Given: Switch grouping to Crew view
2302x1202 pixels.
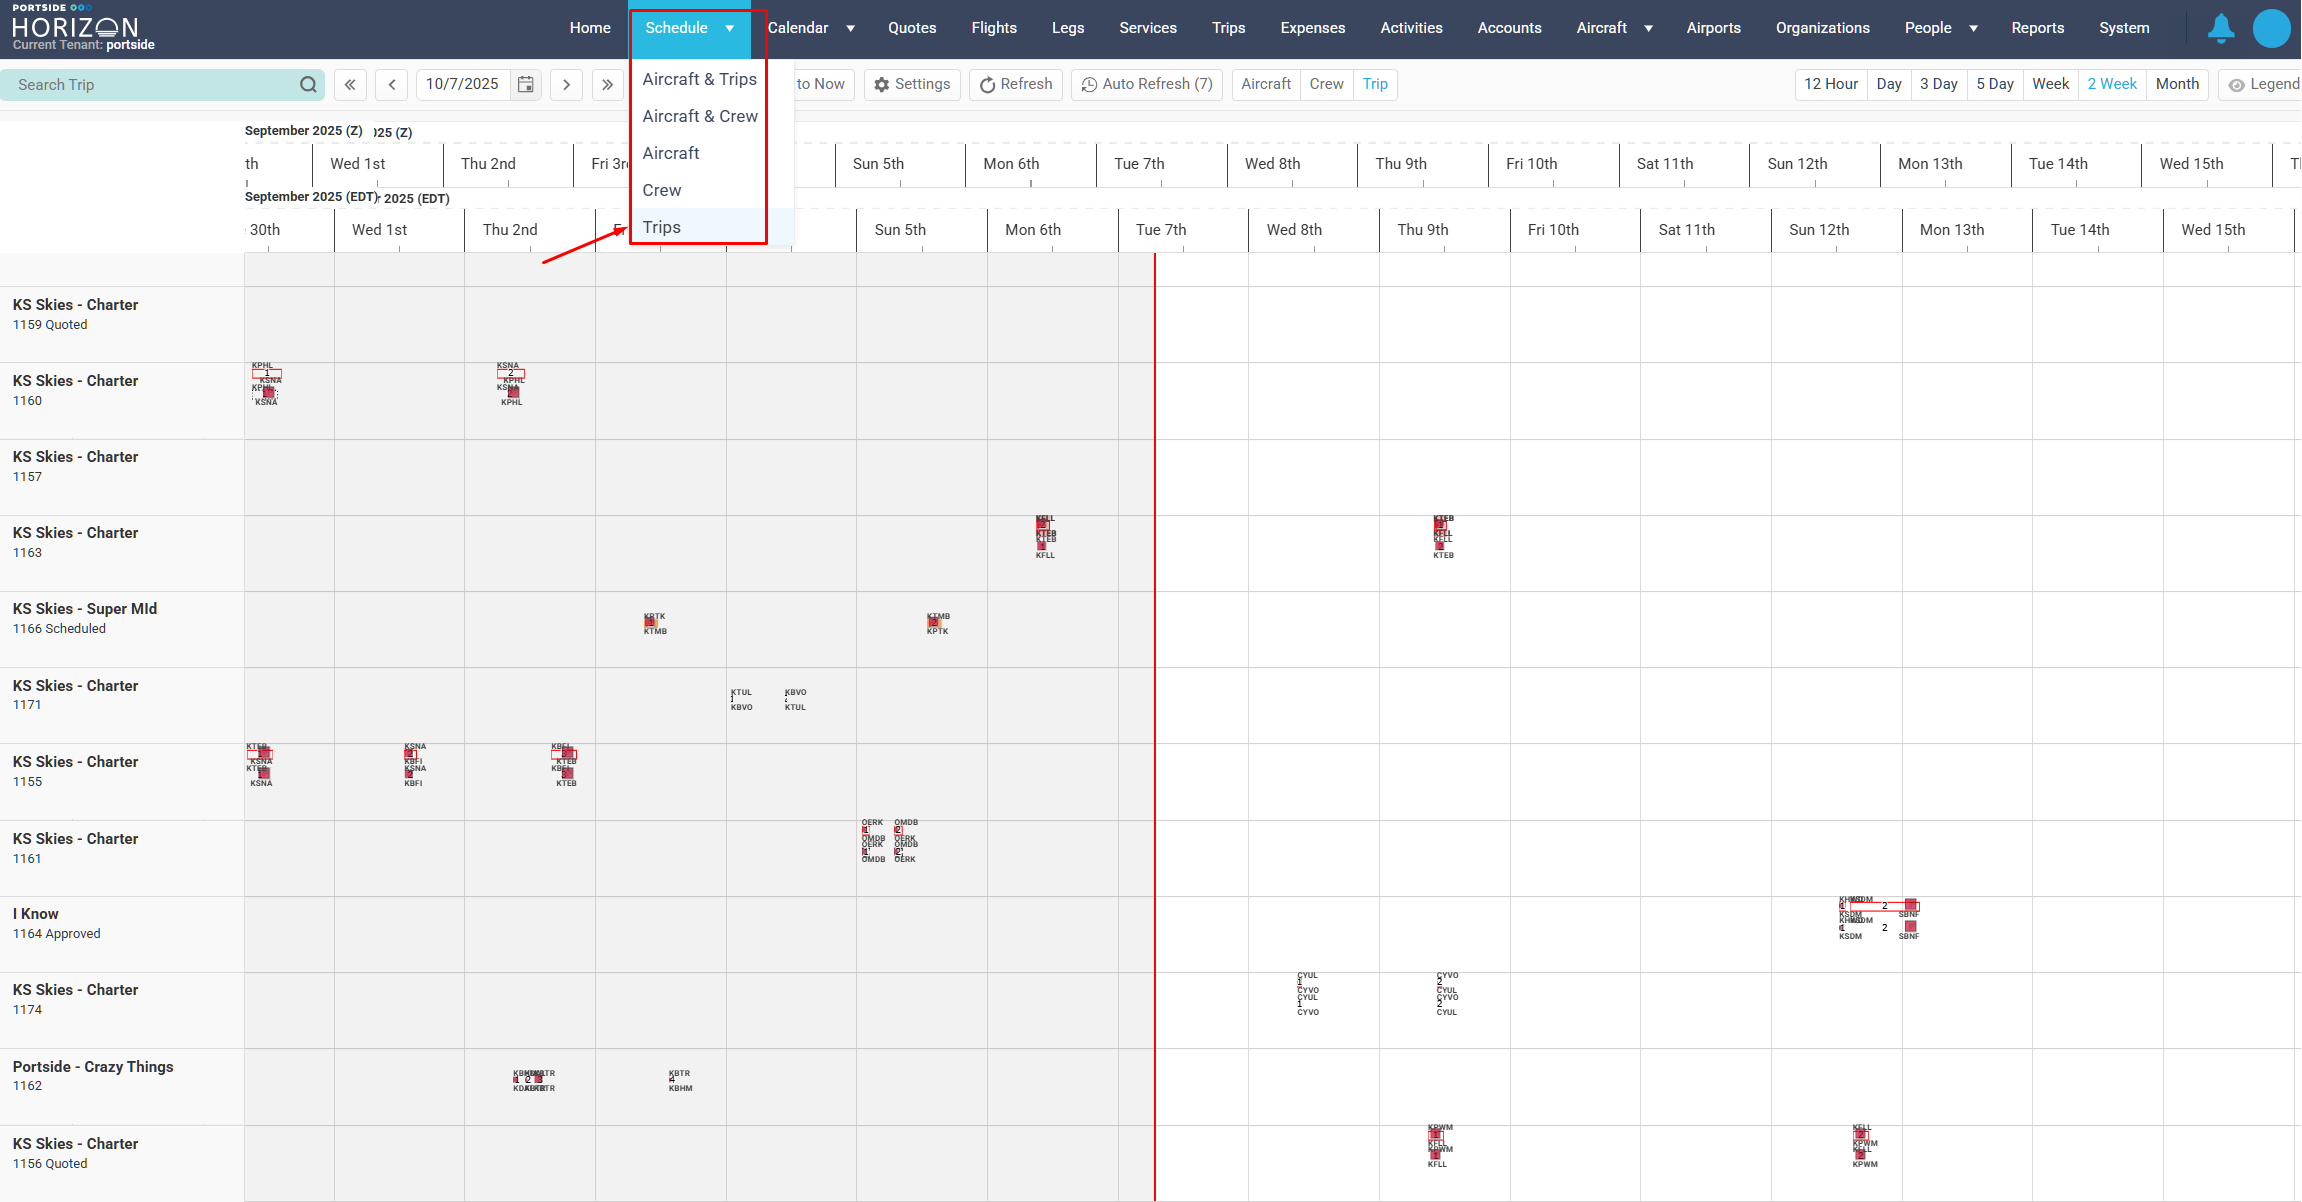Looking at the screenshot, I should [x=1326, y=84].
